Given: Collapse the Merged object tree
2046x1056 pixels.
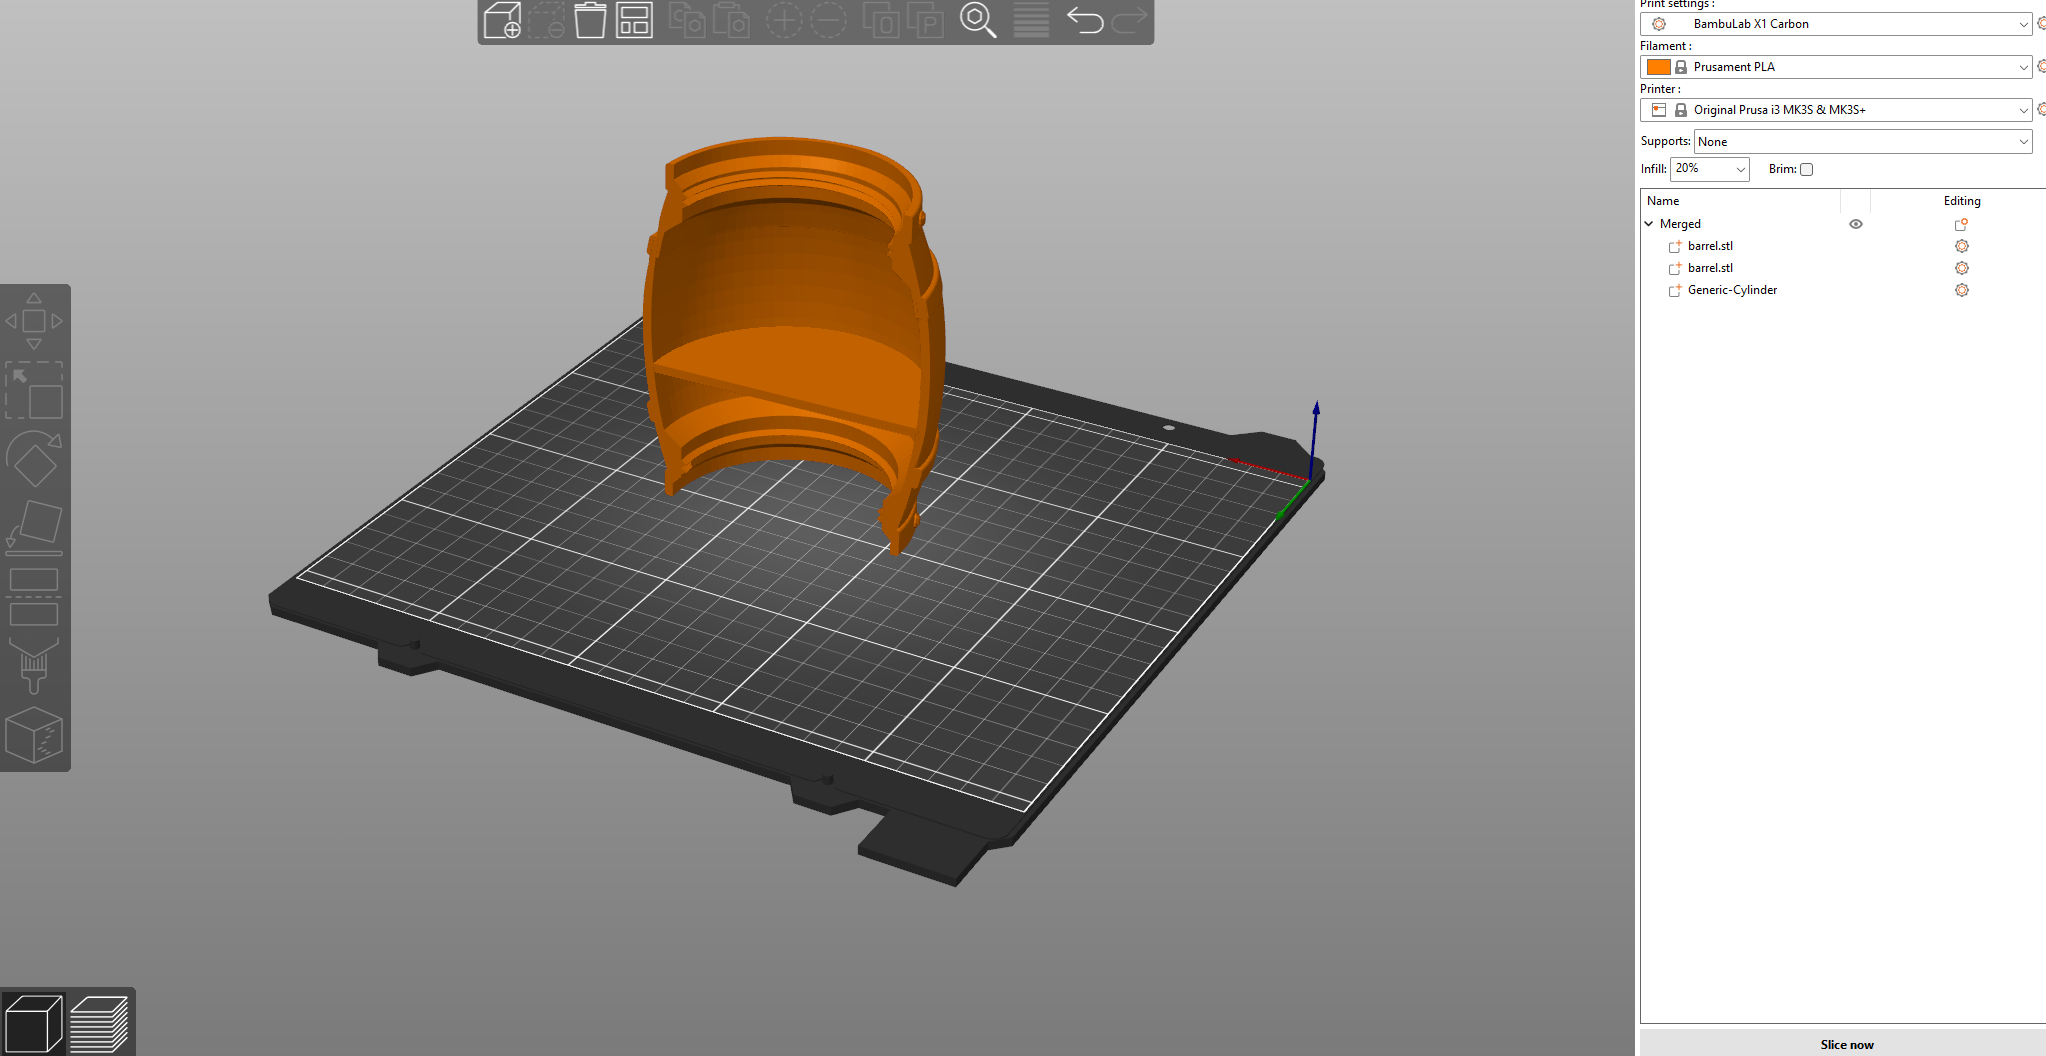Looking at the screenshot, I should point(1649,224).
